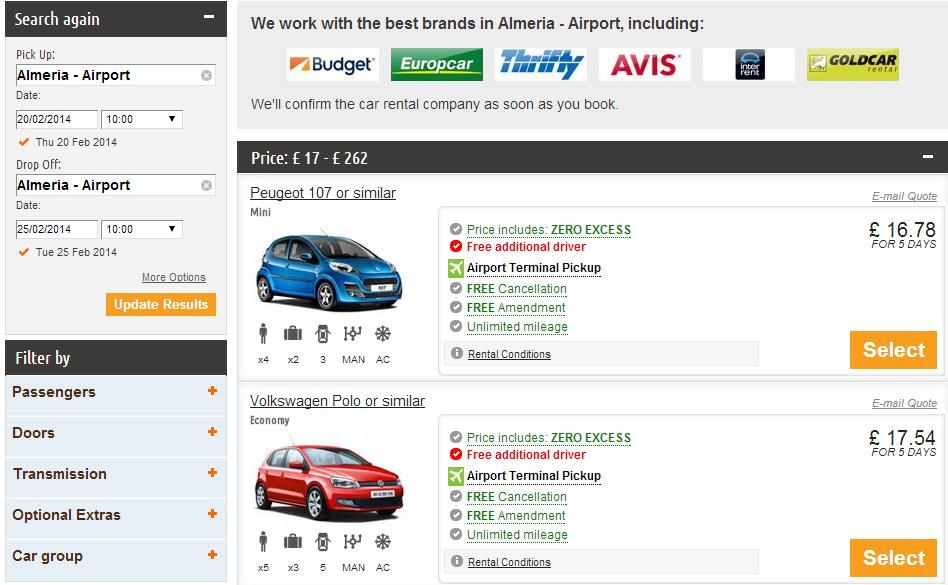The height and width of the screenshot is (585, 948).
Task: Collapse the Search again panel
Action: (x=209, y=17)
